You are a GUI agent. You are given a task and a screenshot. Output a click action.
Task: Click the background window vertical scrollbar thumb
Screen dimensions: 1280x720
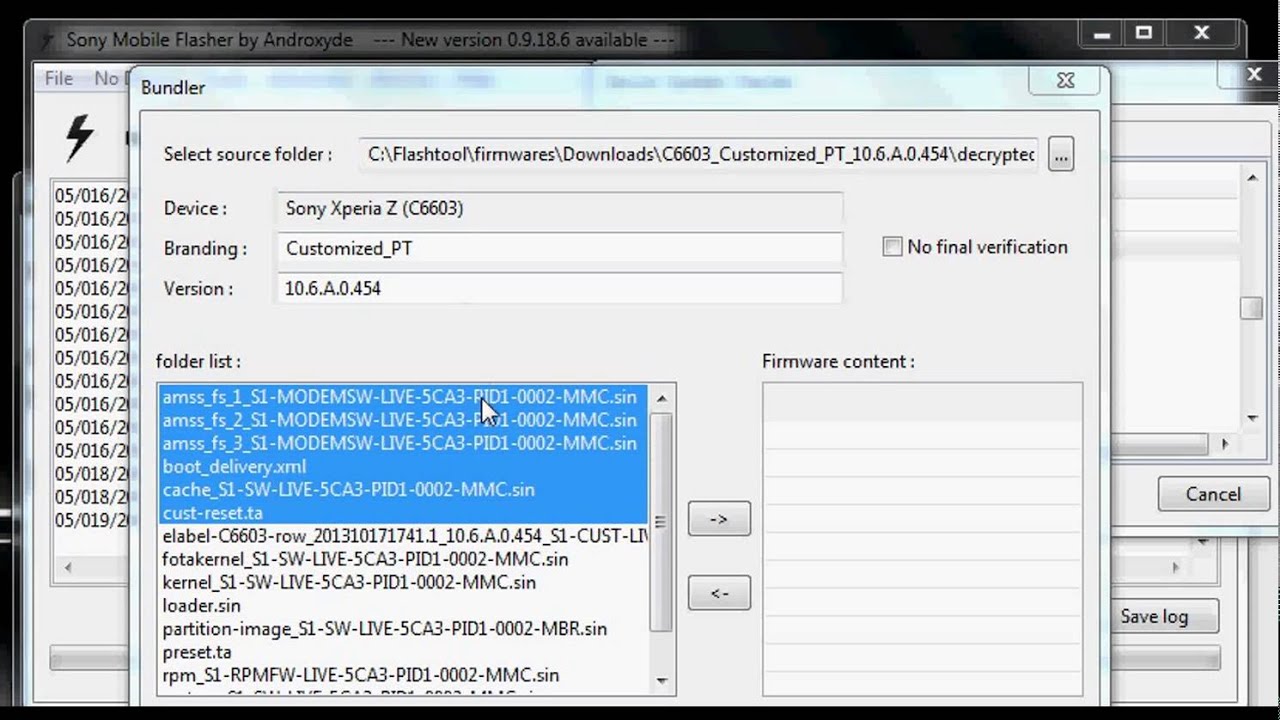click(x=1251, y=309)
